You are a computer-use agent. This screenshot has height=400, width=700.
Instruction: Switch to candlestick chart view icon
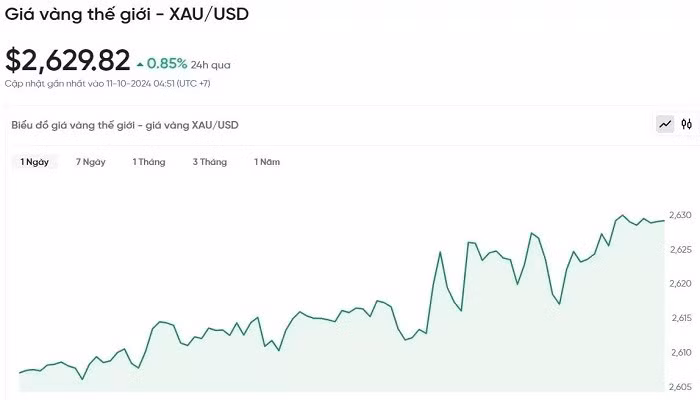(x=687, y=124)
